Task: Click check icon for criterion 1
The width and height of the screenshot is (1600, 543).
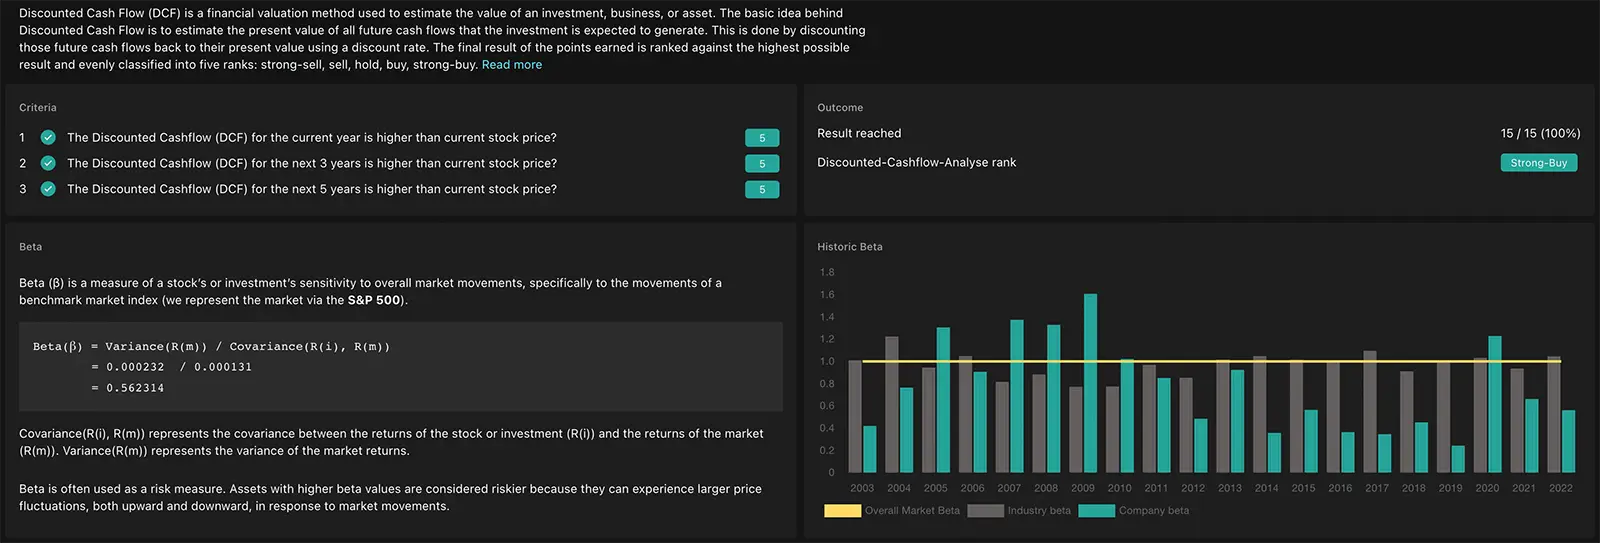Action: [x=48, y=138]
